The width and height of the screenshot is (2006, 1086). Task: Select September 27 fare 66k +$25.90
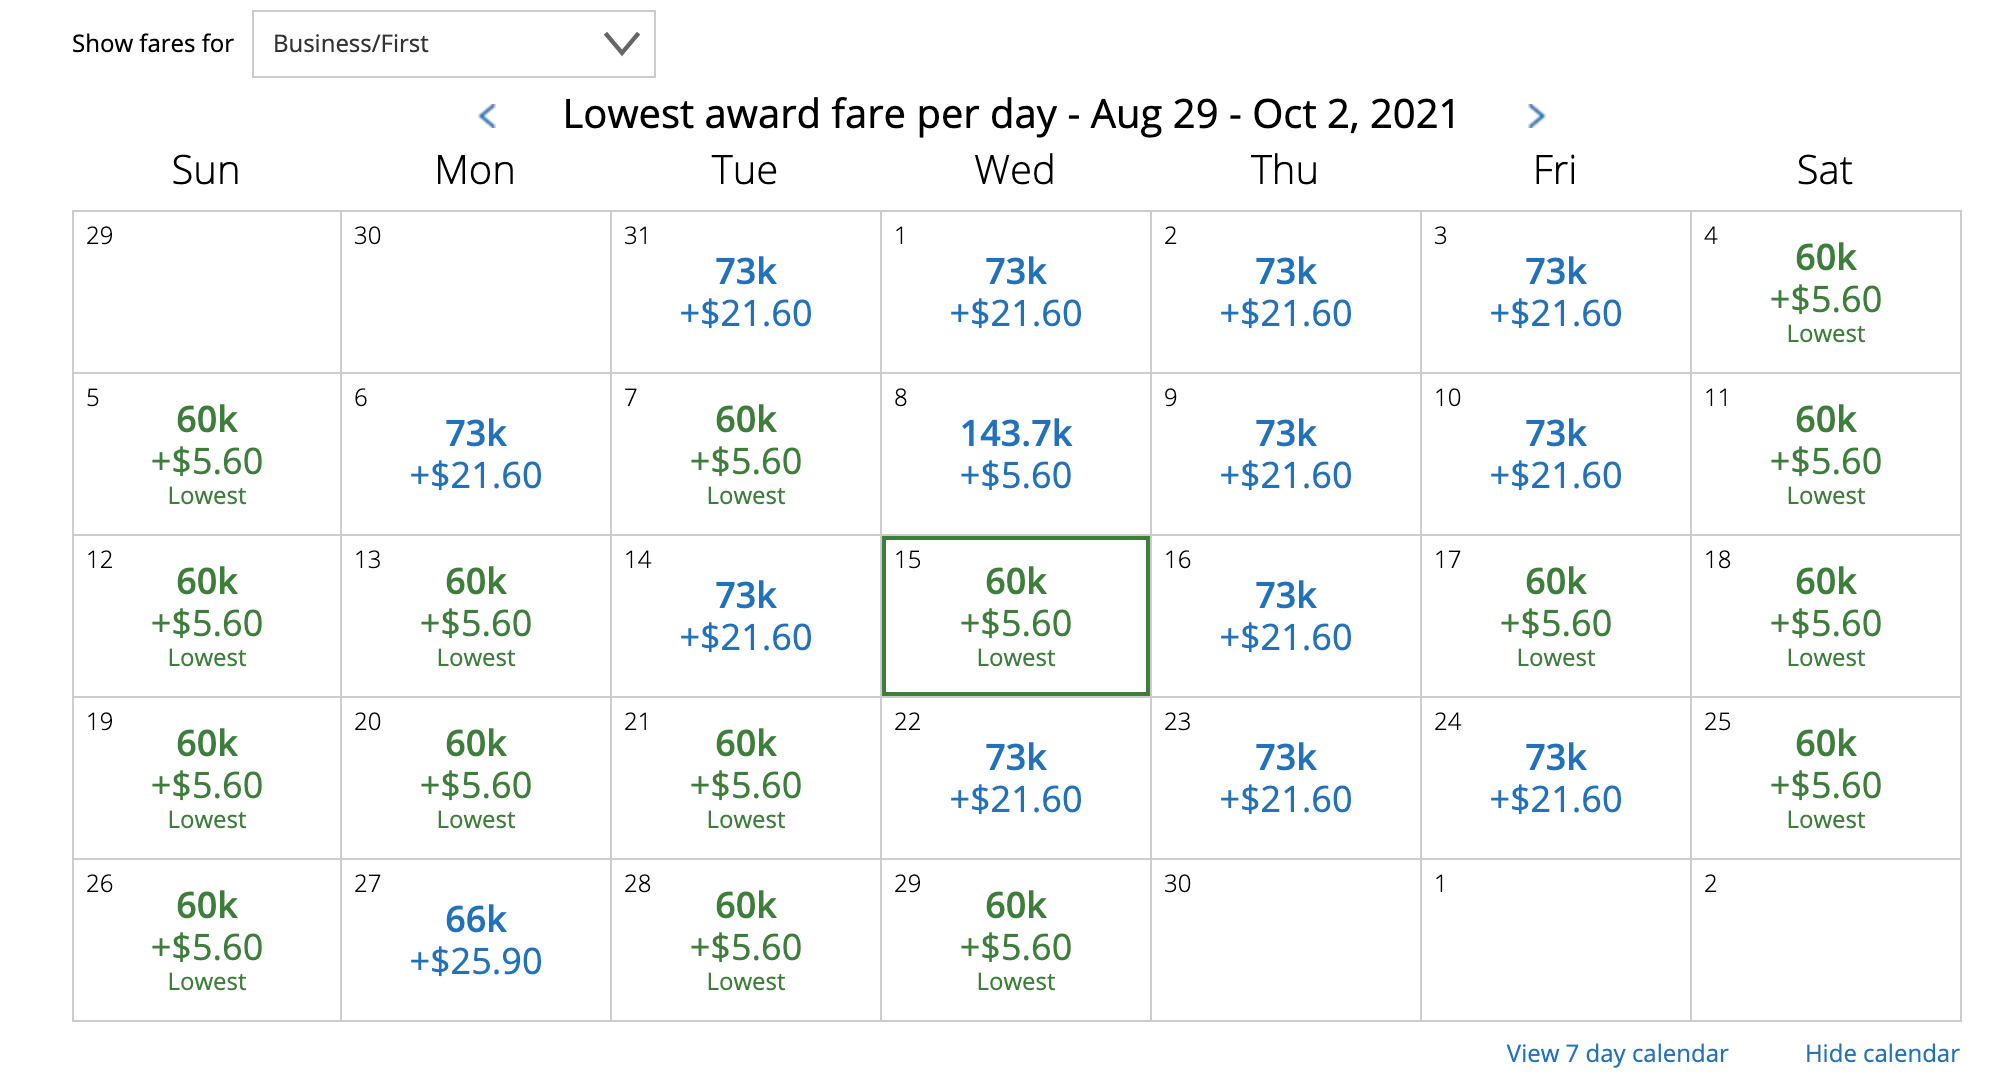pos(476,940)
